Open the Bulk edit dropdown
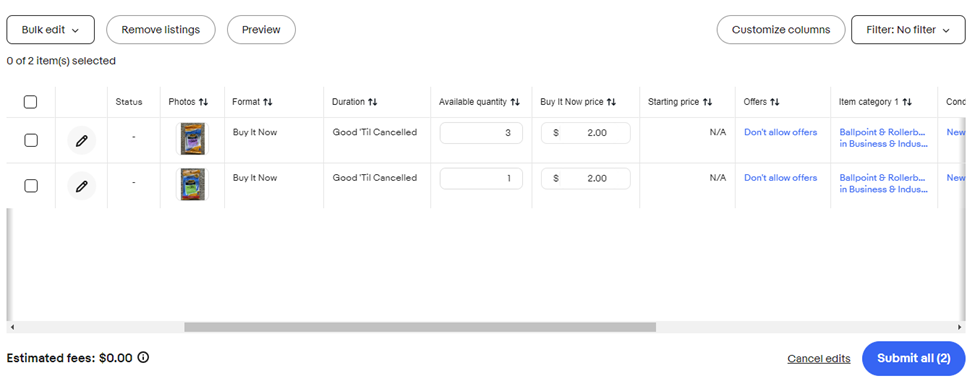The height and width of the screenshot is (381, 975). [x=50, y=30]
